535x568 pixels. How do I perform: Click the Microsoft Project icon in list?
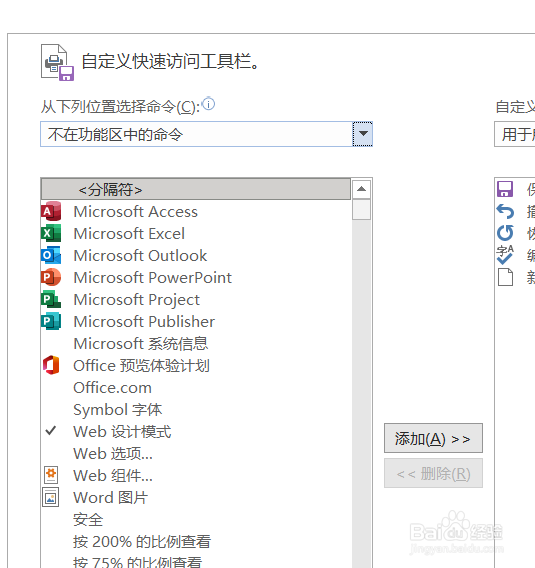[51, 299]
